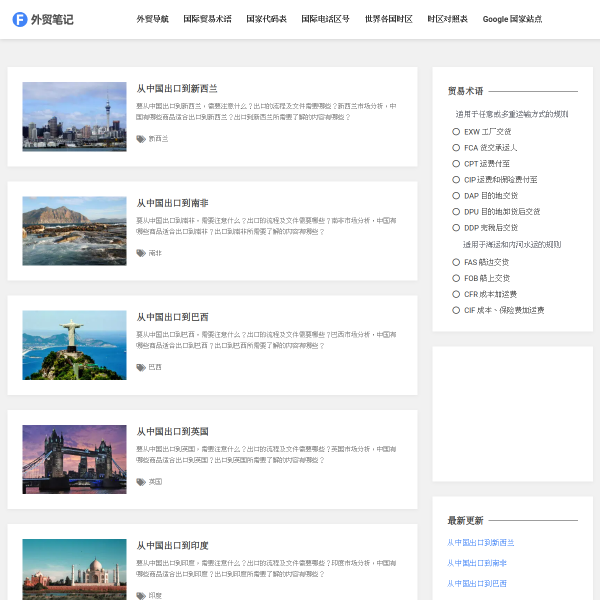Open the EXW 工厂交货 term link
The height and width of the screenshot is (600, 600).
pos(488,132)
